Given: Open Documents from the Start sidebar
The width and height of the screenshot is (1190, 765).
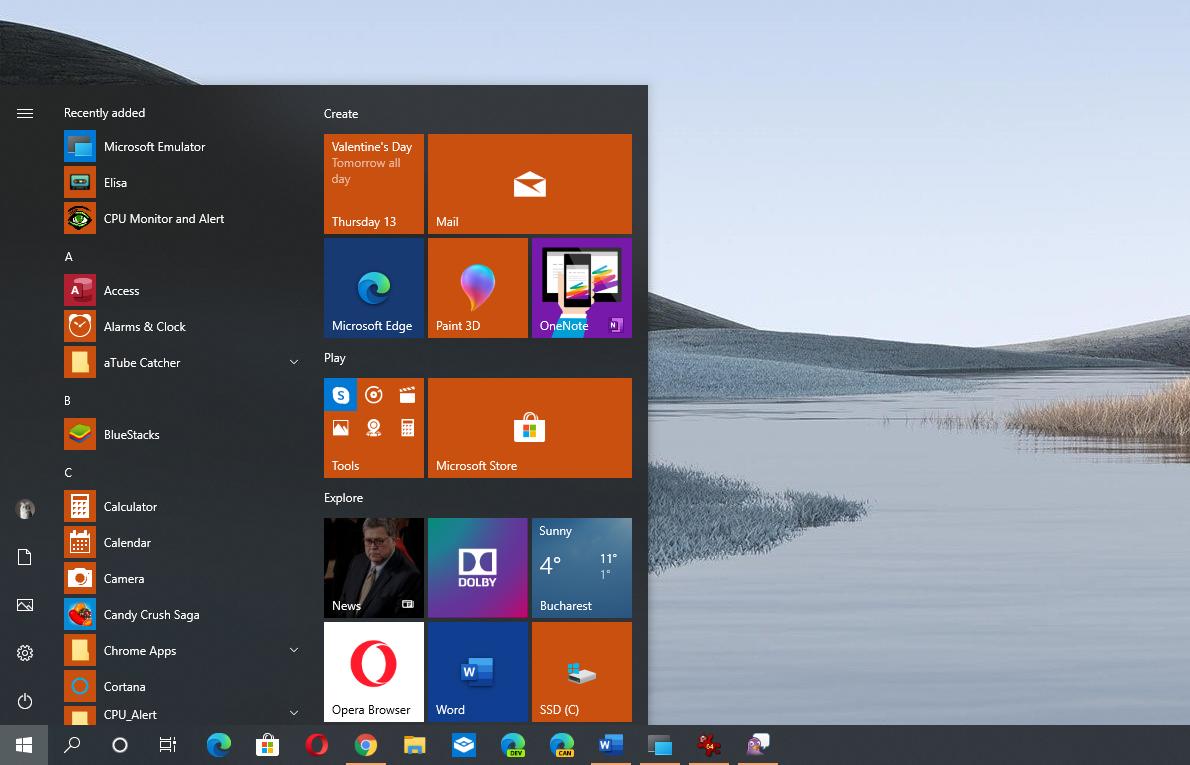Looking at the screenshot, I should pyautogui.click(x=25, y=557).
